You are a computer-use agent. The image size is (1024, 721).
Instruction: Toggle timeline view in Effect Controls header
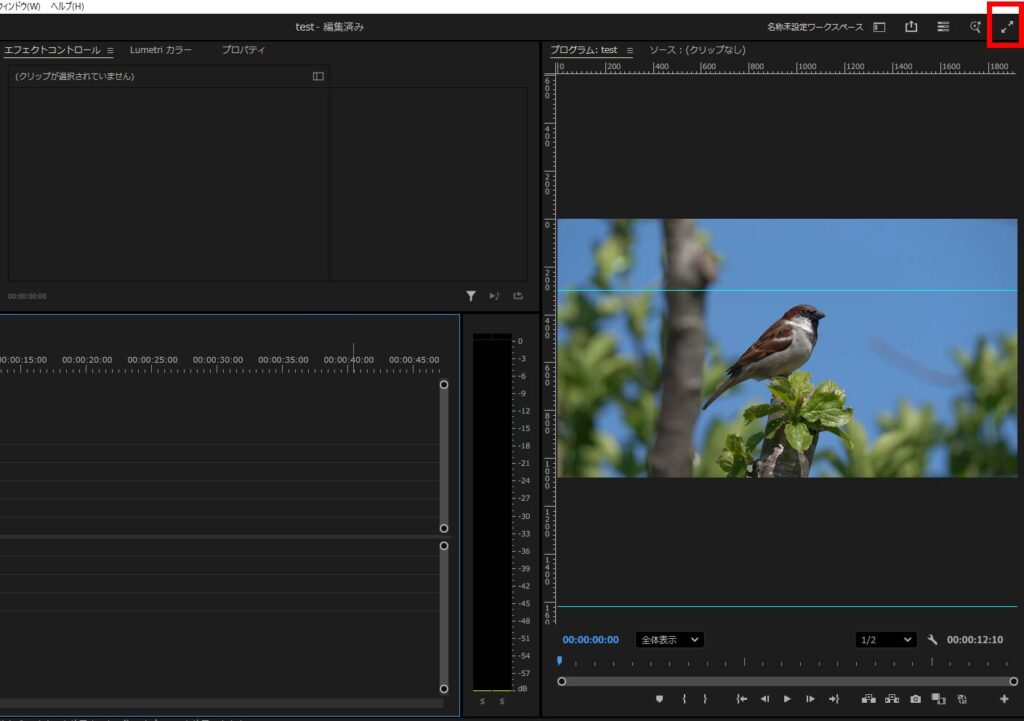pos(318,76)
